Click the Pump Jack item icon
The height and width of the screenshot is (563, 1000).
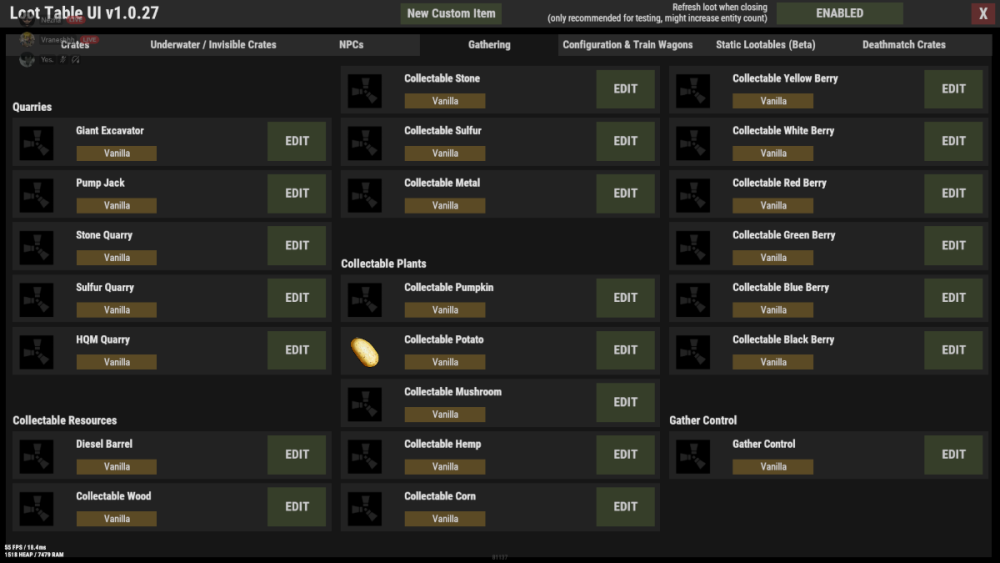click(37, 194)
